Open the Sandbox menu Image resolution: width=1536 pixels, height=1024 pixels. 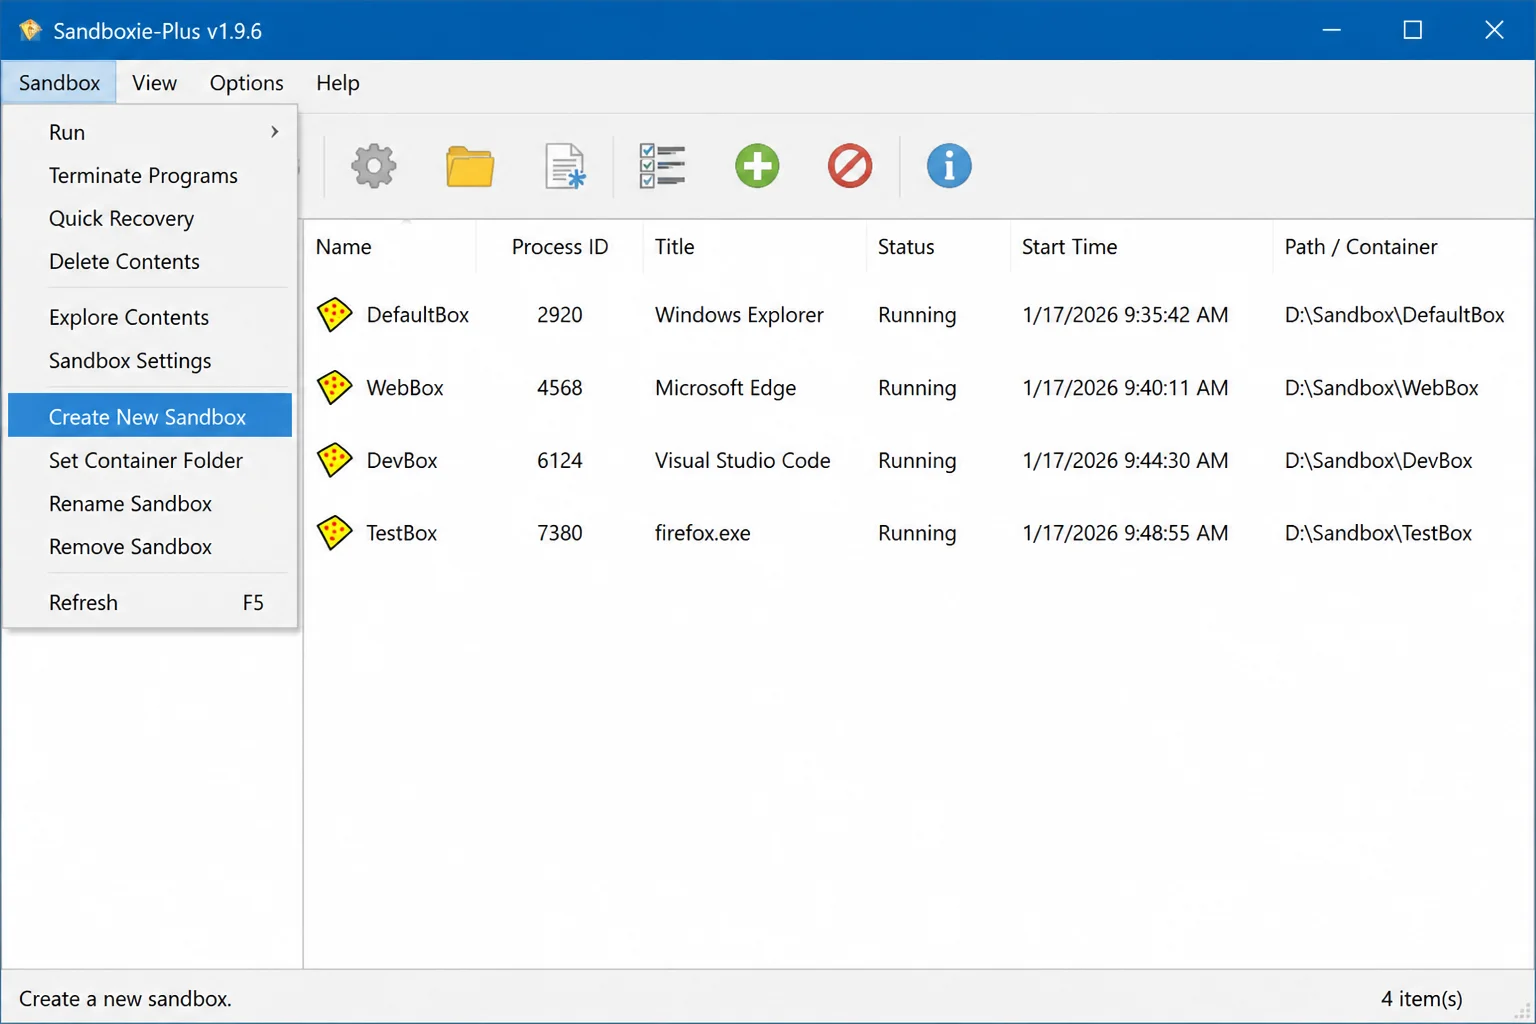(59, 83)
